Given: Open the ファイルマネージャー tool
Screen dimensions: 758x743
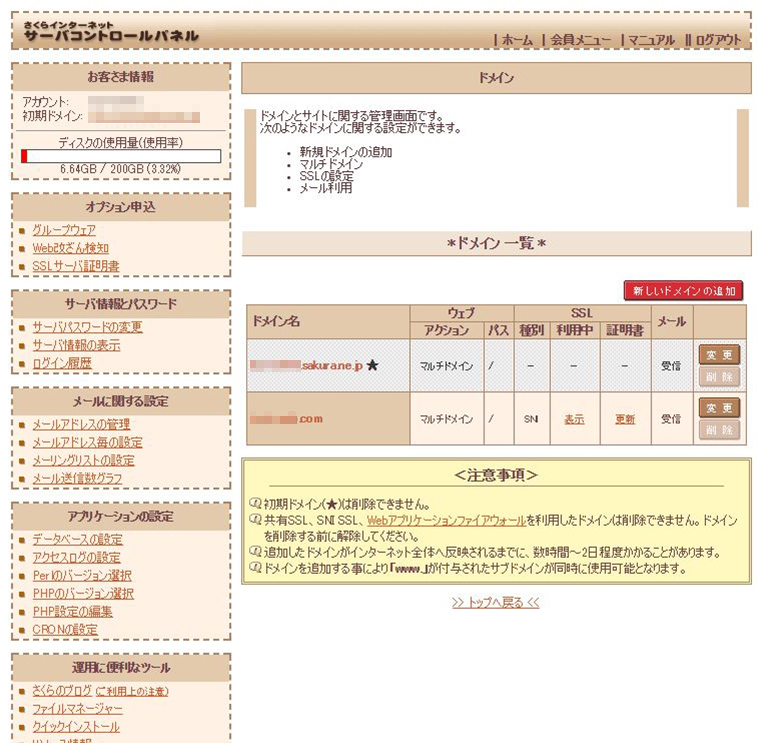Looking at the screenshot, I should [76, 709].
